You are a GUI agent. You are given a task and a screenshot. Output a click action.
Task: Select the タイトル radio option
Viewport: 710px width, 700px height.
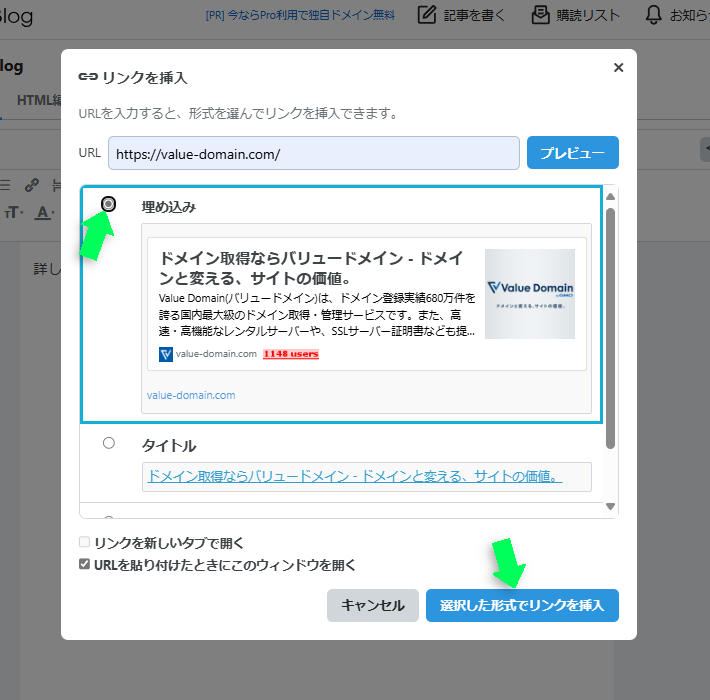109,443
